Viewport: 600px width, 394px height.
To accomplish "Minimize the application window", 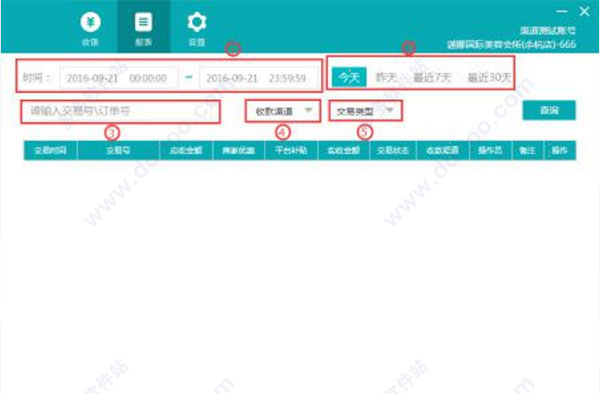I will coord(561,11).
